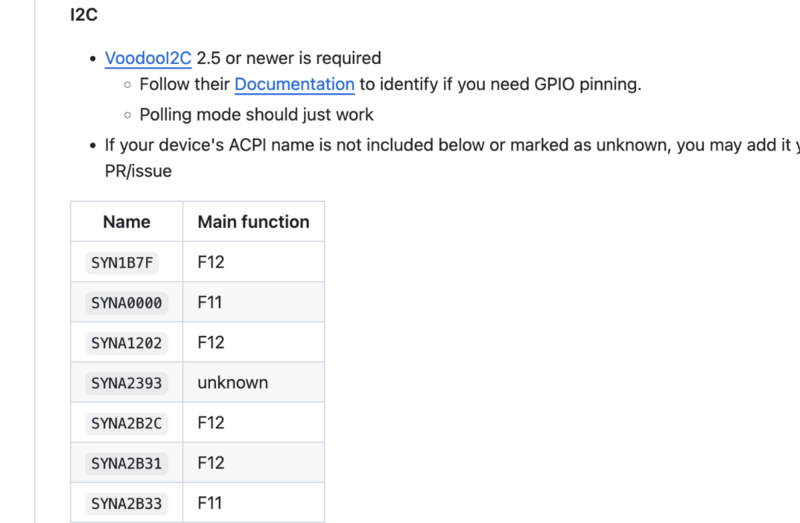Click the unknown main function cell

click(232, 382)
